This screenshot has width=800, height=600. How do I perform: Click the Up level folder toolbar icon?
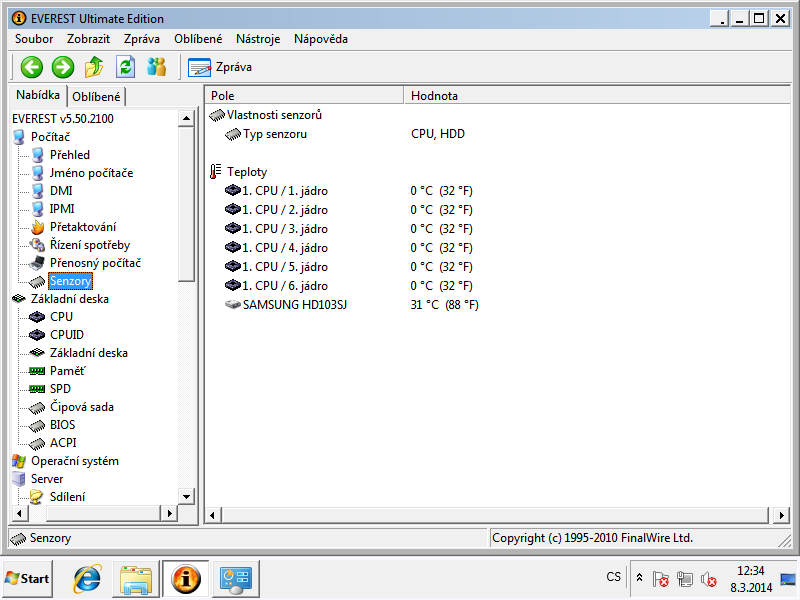(94, 67)
